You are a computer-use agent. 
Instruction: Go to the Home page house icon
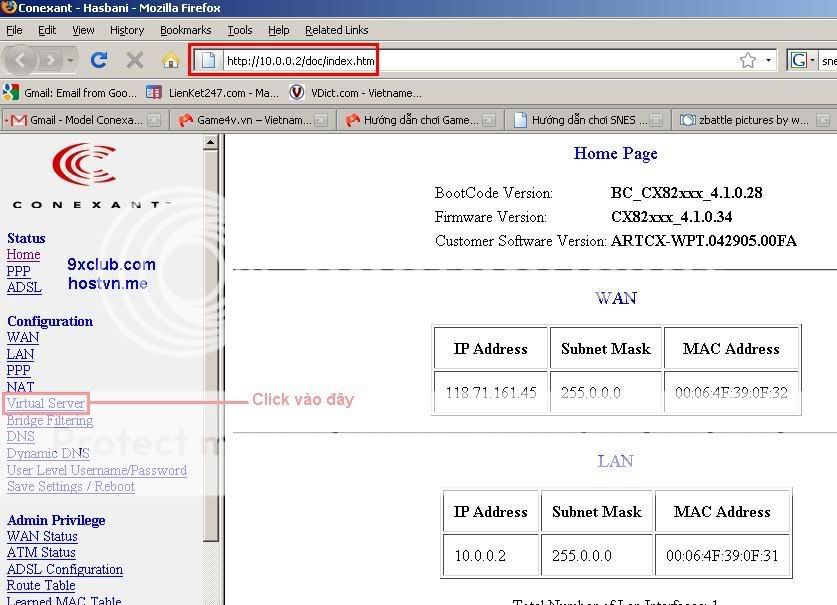click(170, 60)
